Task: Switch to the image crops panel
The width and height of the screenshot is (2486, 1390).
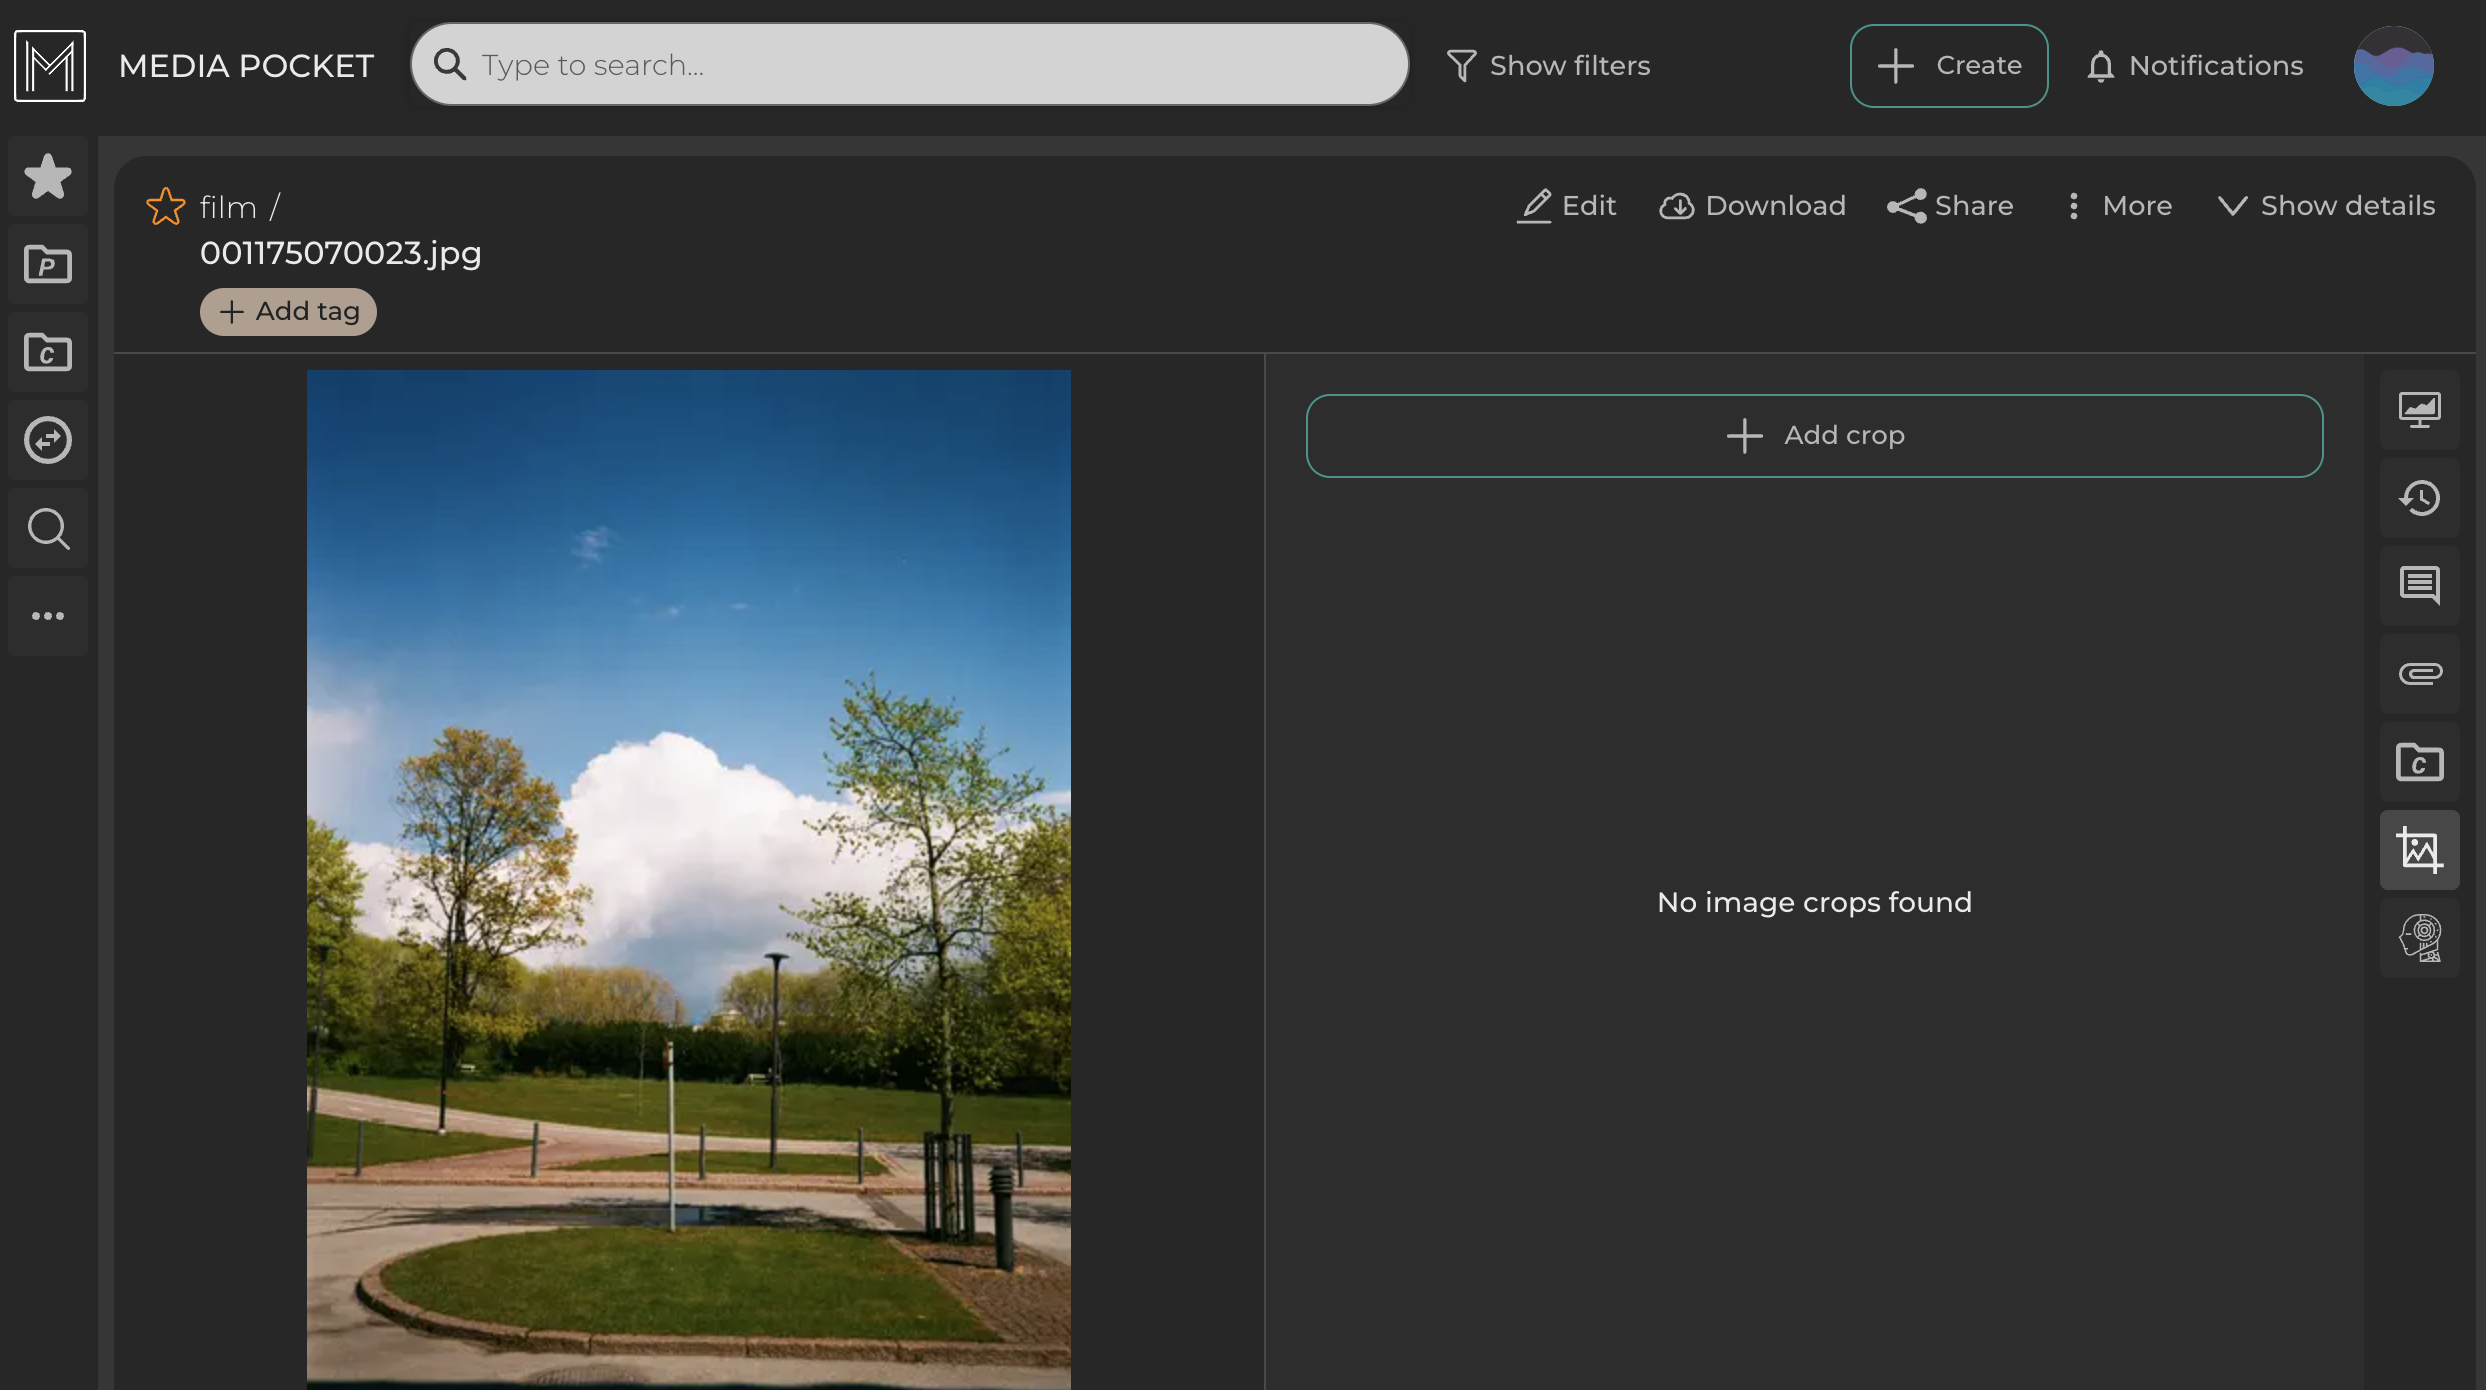Action: click(2419, 850)
